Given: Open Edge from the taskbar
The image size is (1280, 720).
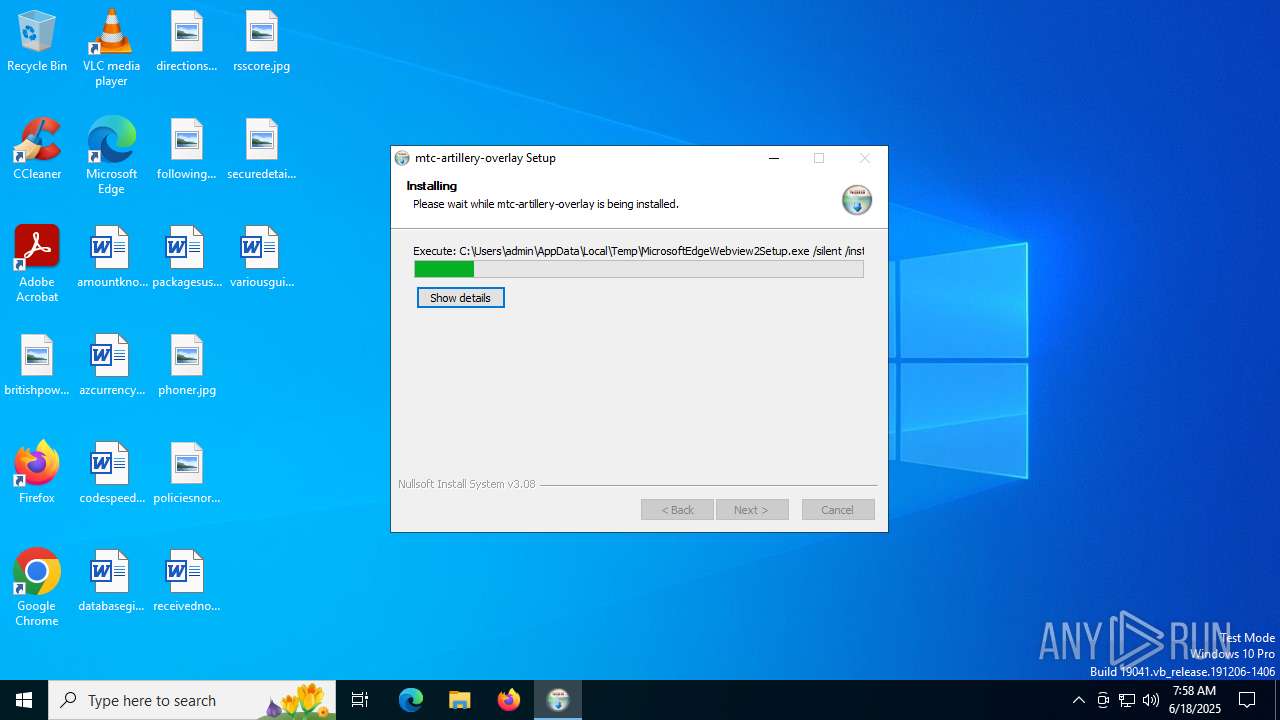Looking at the screenshot, I should [411, 700].
